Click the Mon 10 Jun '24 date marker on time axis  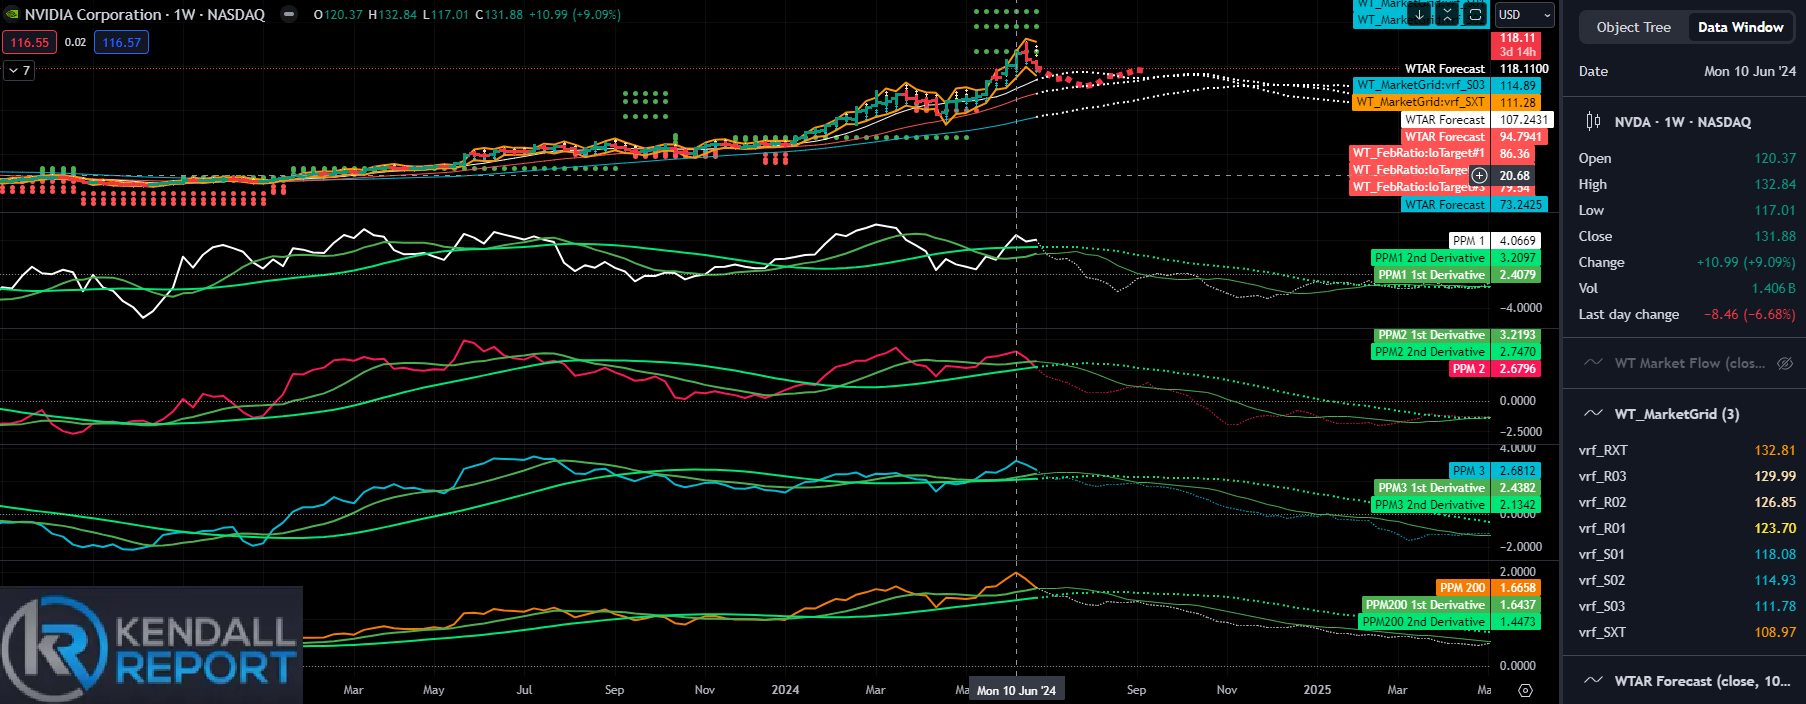pos(1016,690)
